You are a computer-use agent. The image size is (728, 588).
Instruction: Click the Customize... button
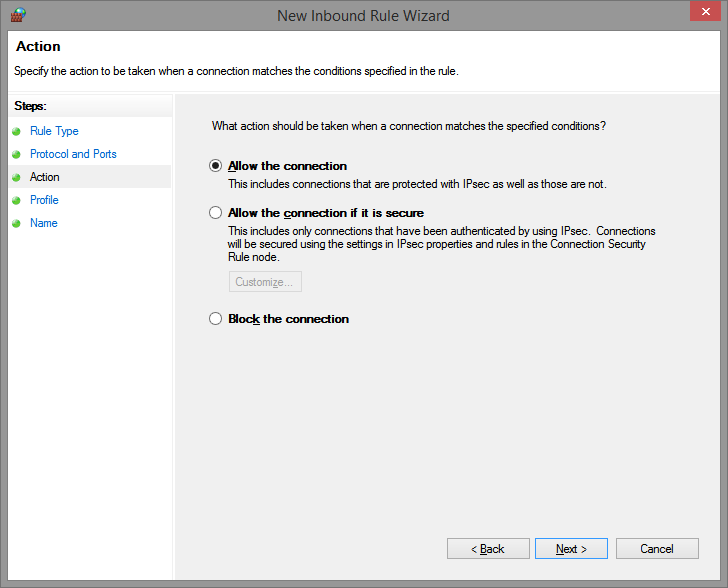tap(265, 282)
